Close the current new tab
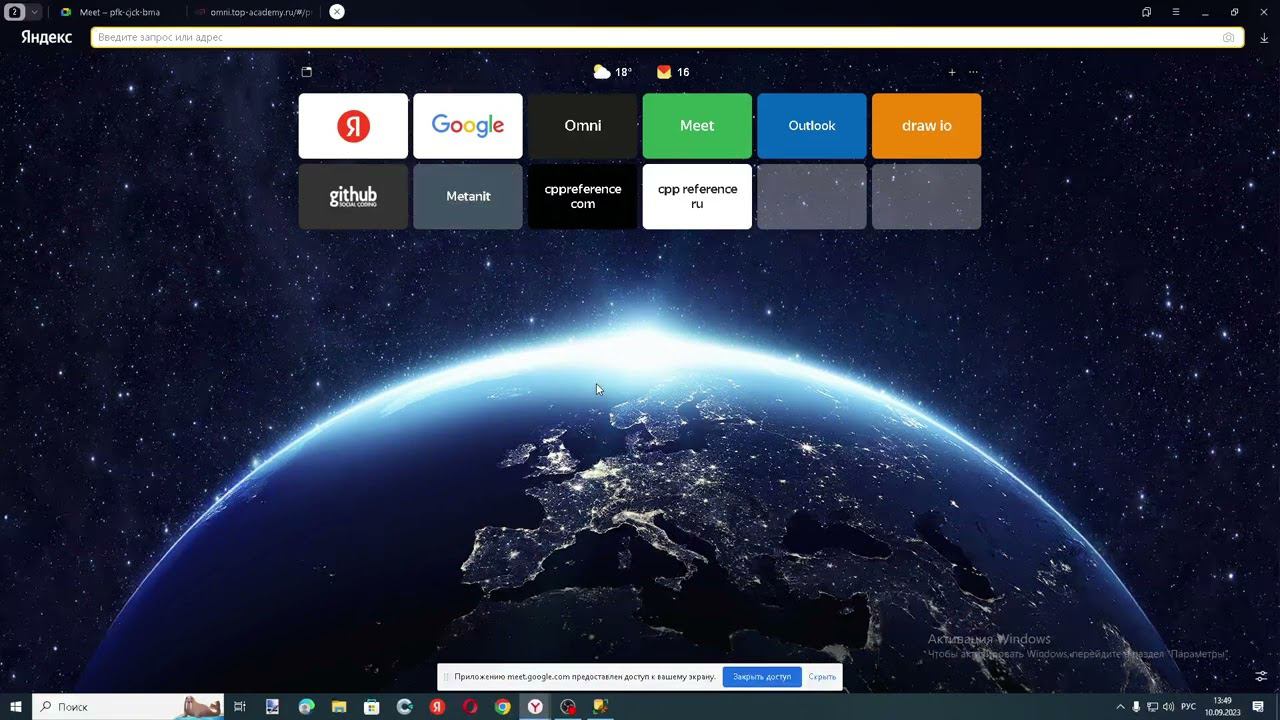 (x=337, y=12)
